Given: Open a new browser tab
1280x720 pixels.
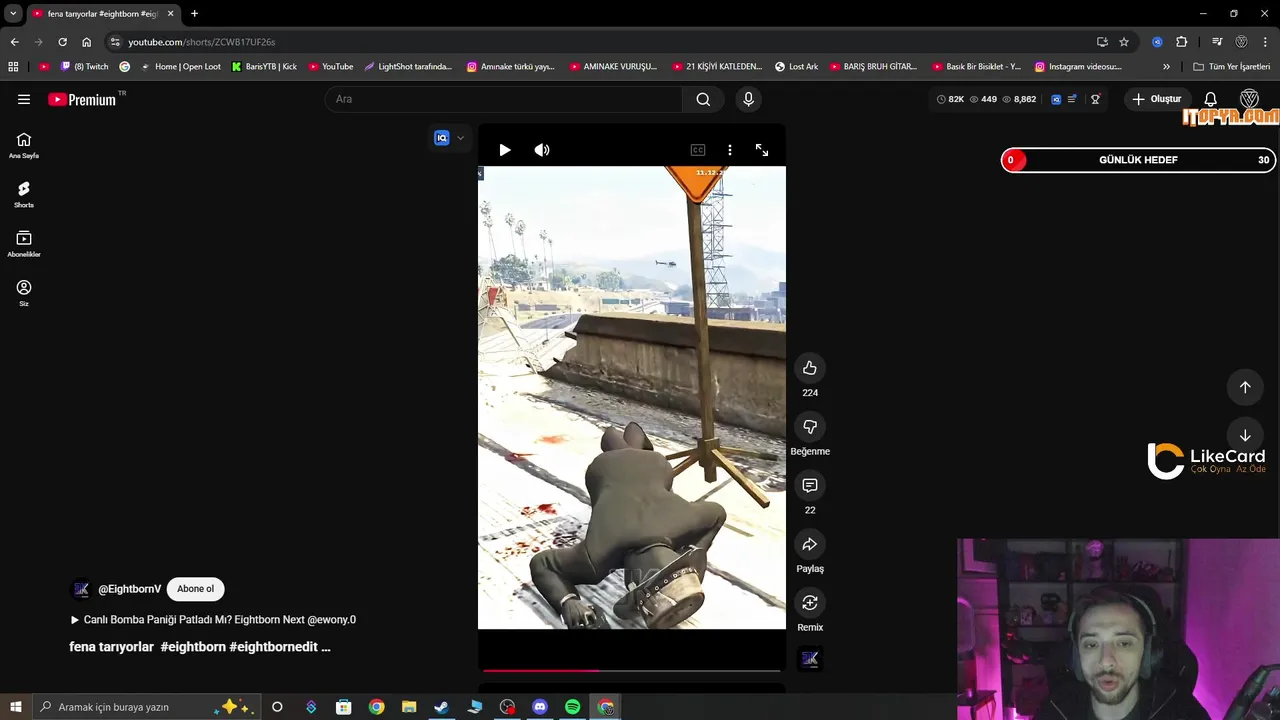Looking at the screenshot, I should click(x=194, y=14).
